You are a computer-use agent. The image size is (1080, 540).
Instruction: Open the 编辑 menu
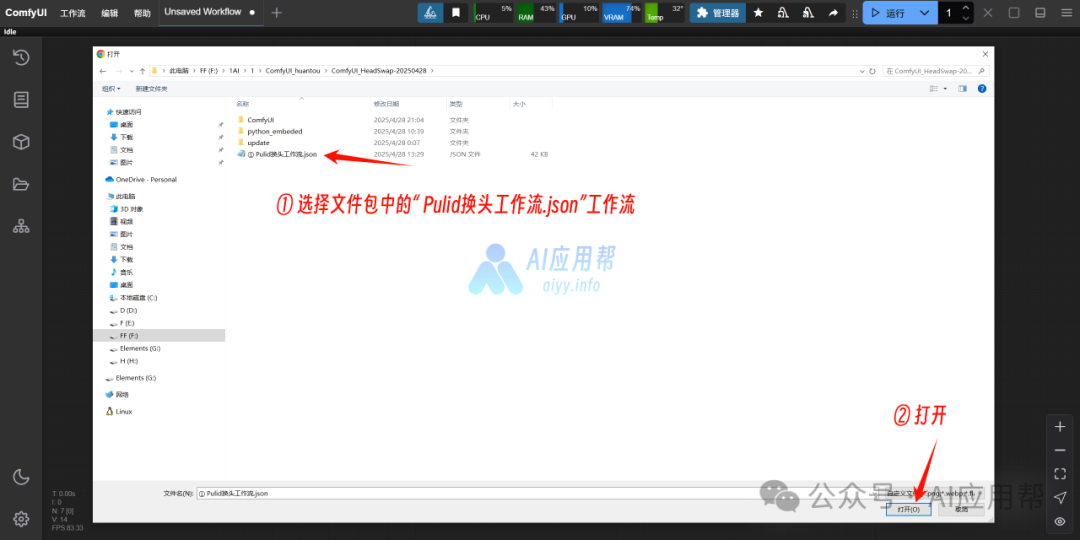click(x=110, y=13)
